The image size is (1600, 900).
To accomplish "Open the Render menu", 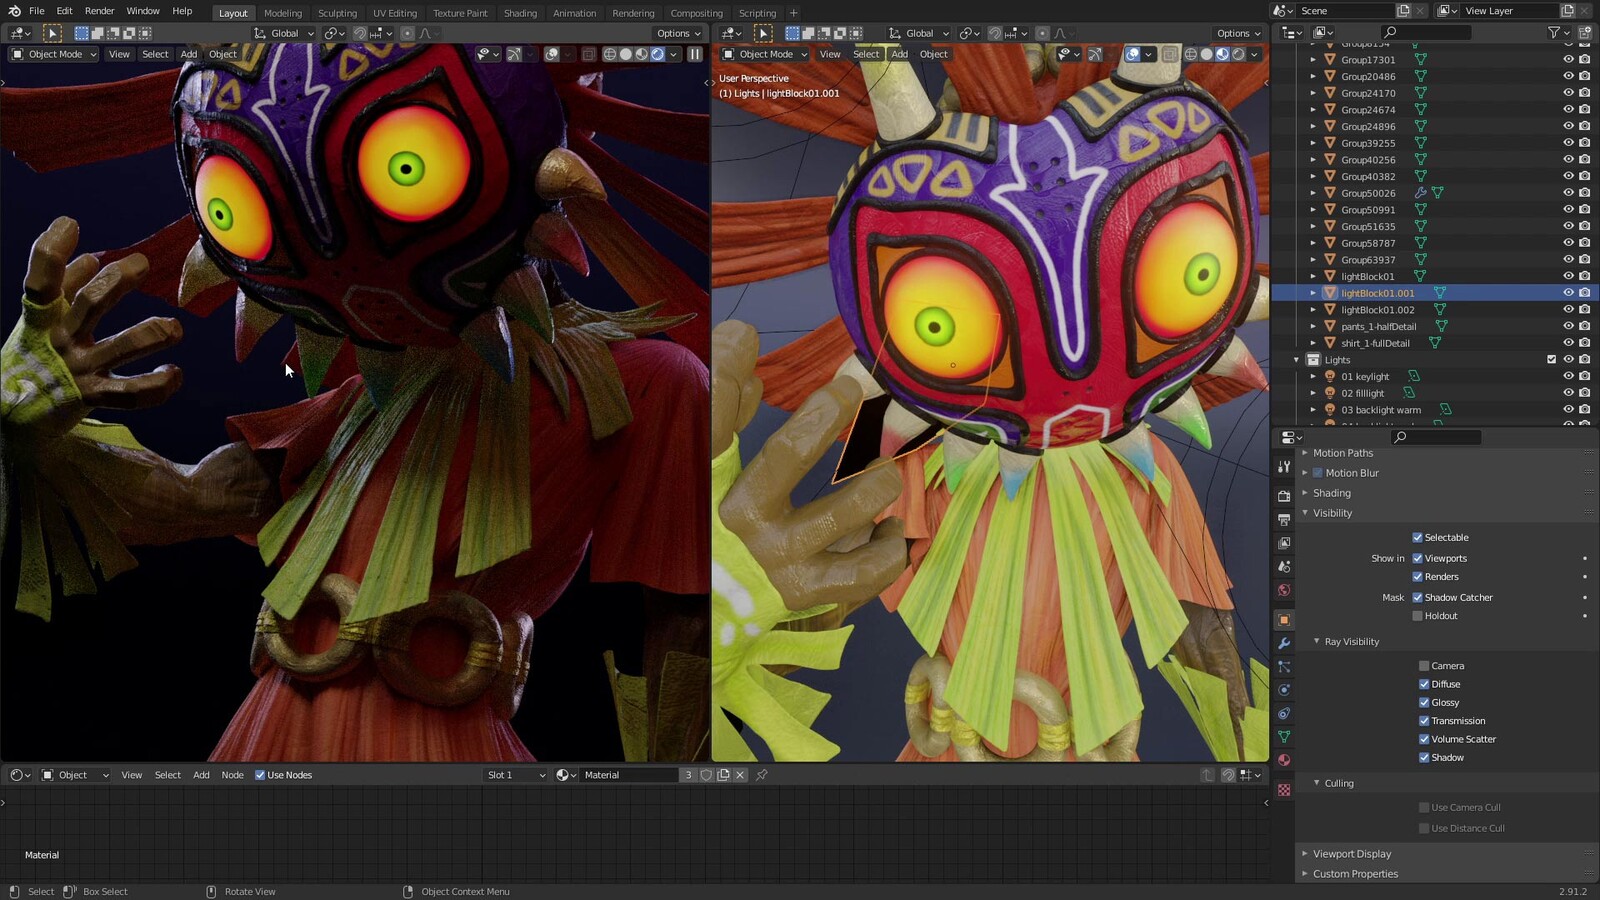I will tap(99, 11).
